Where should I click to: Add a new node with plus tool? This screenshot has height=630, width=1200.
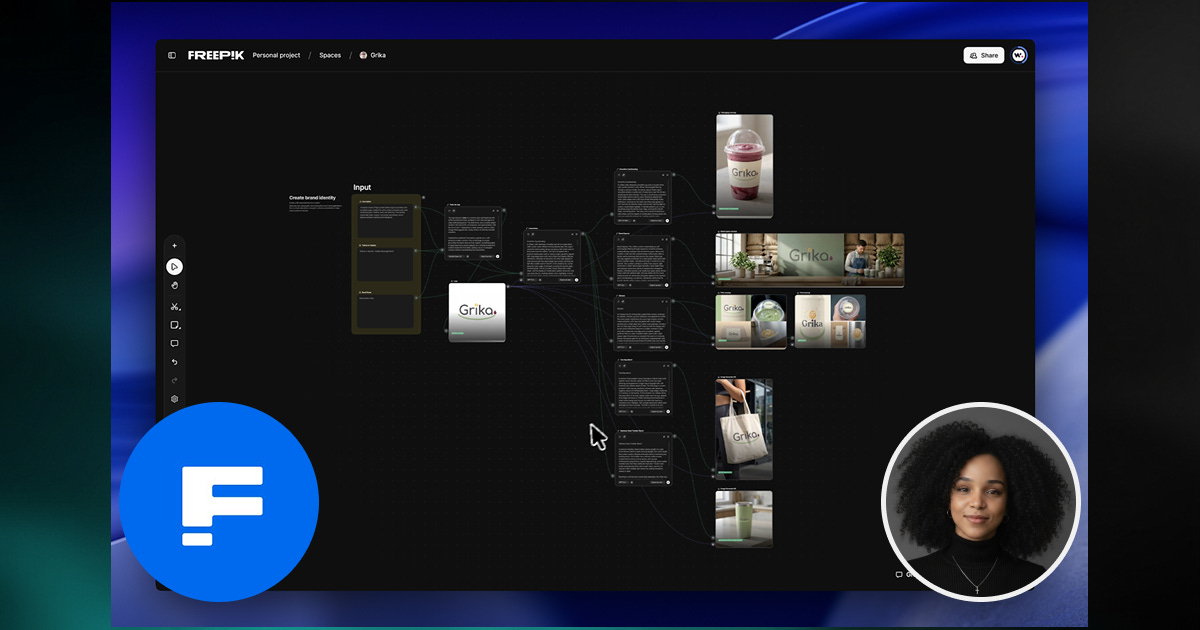(x=174, y=246)
